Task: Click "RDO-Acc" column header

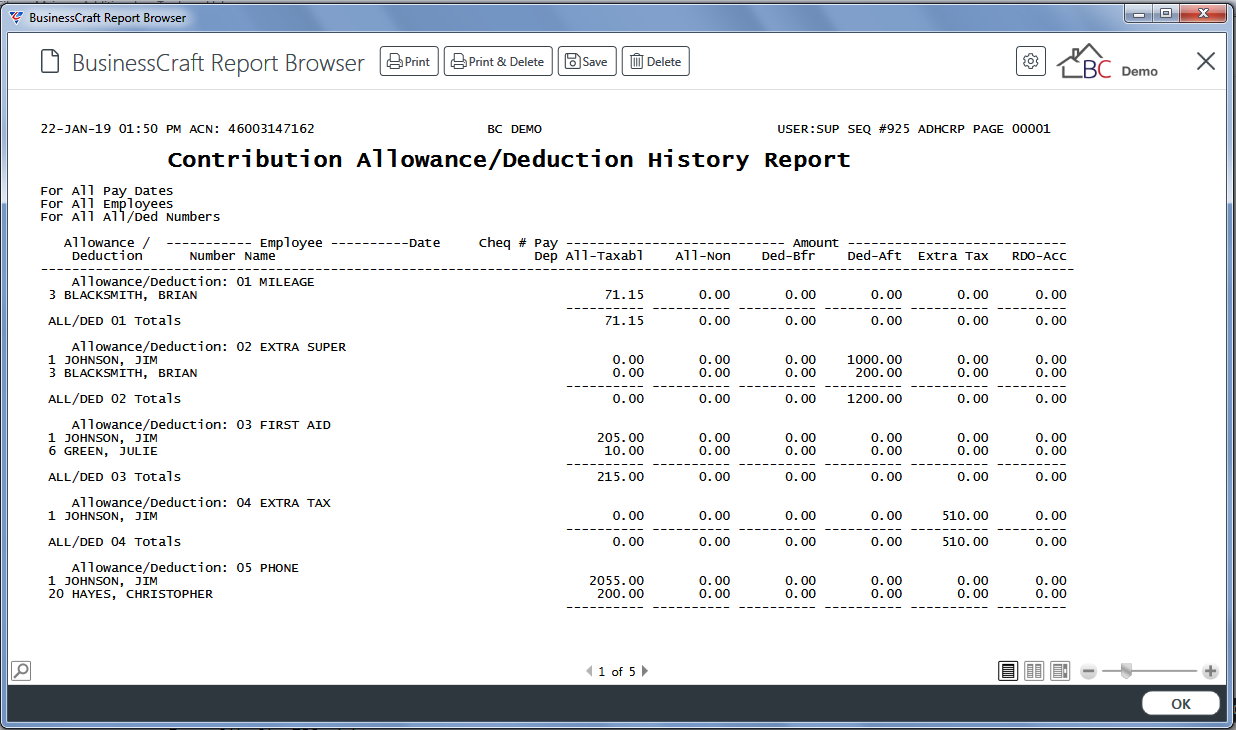Action: point(1039,256)
